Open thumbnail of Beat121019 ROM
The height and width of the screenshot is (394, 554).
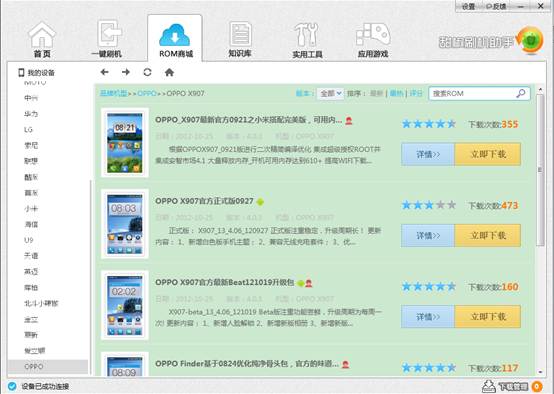click(x=125, y=305)
